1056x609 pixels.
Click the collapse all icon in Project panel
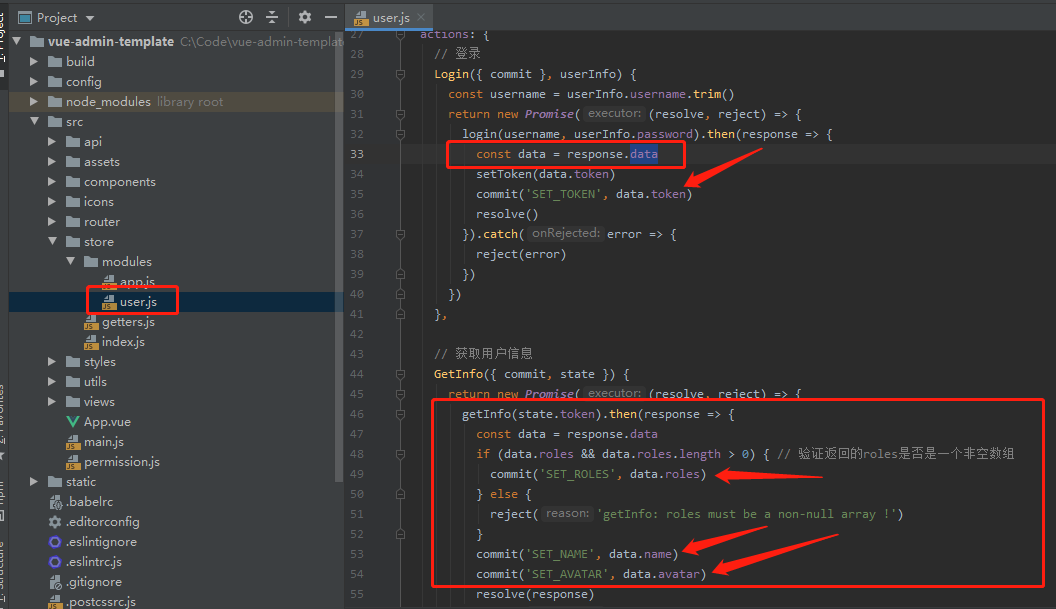click(272, 18)
